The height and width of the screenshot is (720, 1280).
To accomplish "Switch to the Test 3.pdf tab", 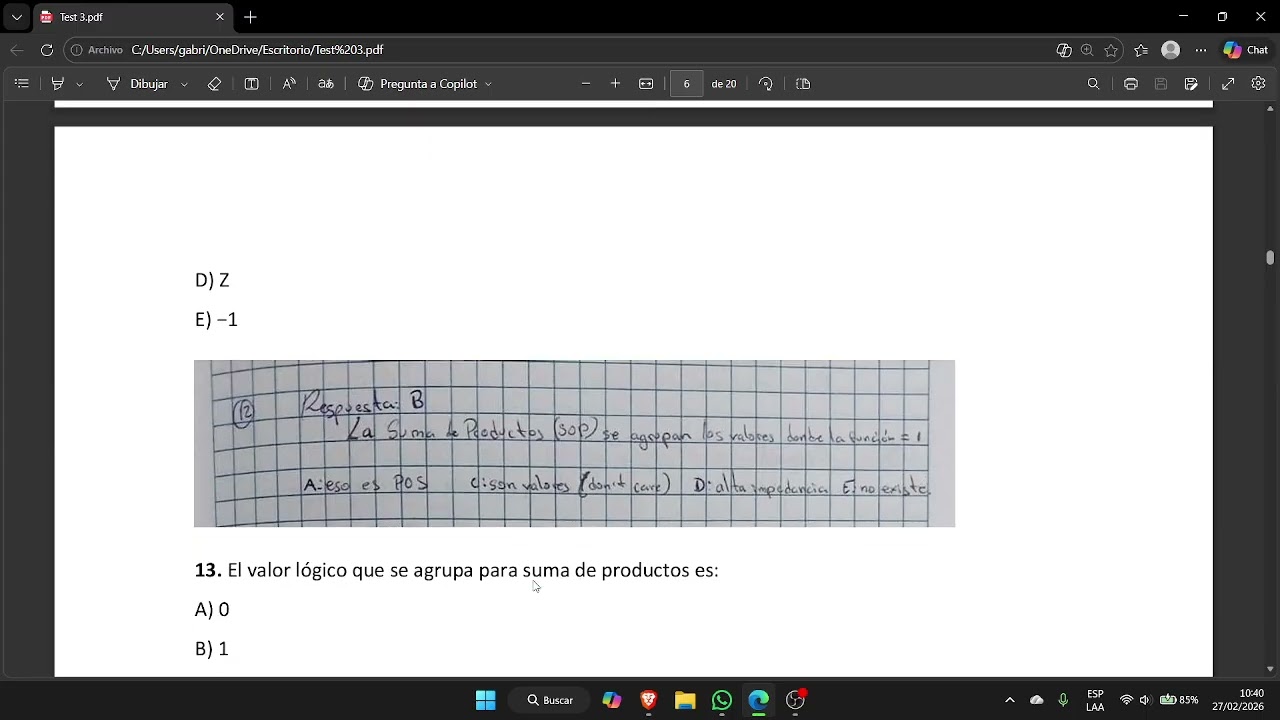I will click(x=132, y=17).
